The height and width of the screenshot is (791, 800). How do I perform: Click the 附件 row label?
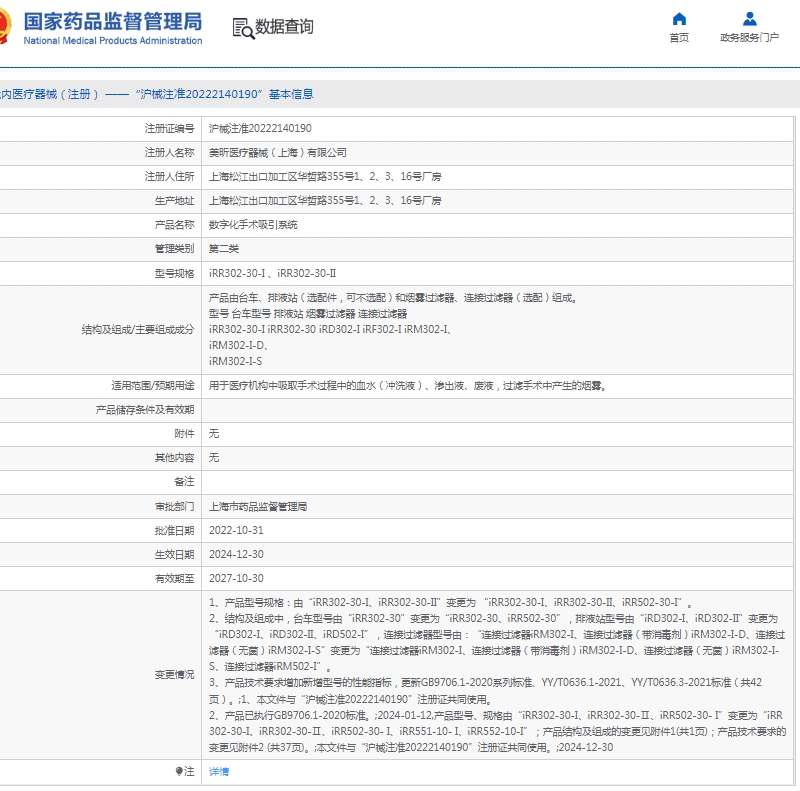[184, 434]
